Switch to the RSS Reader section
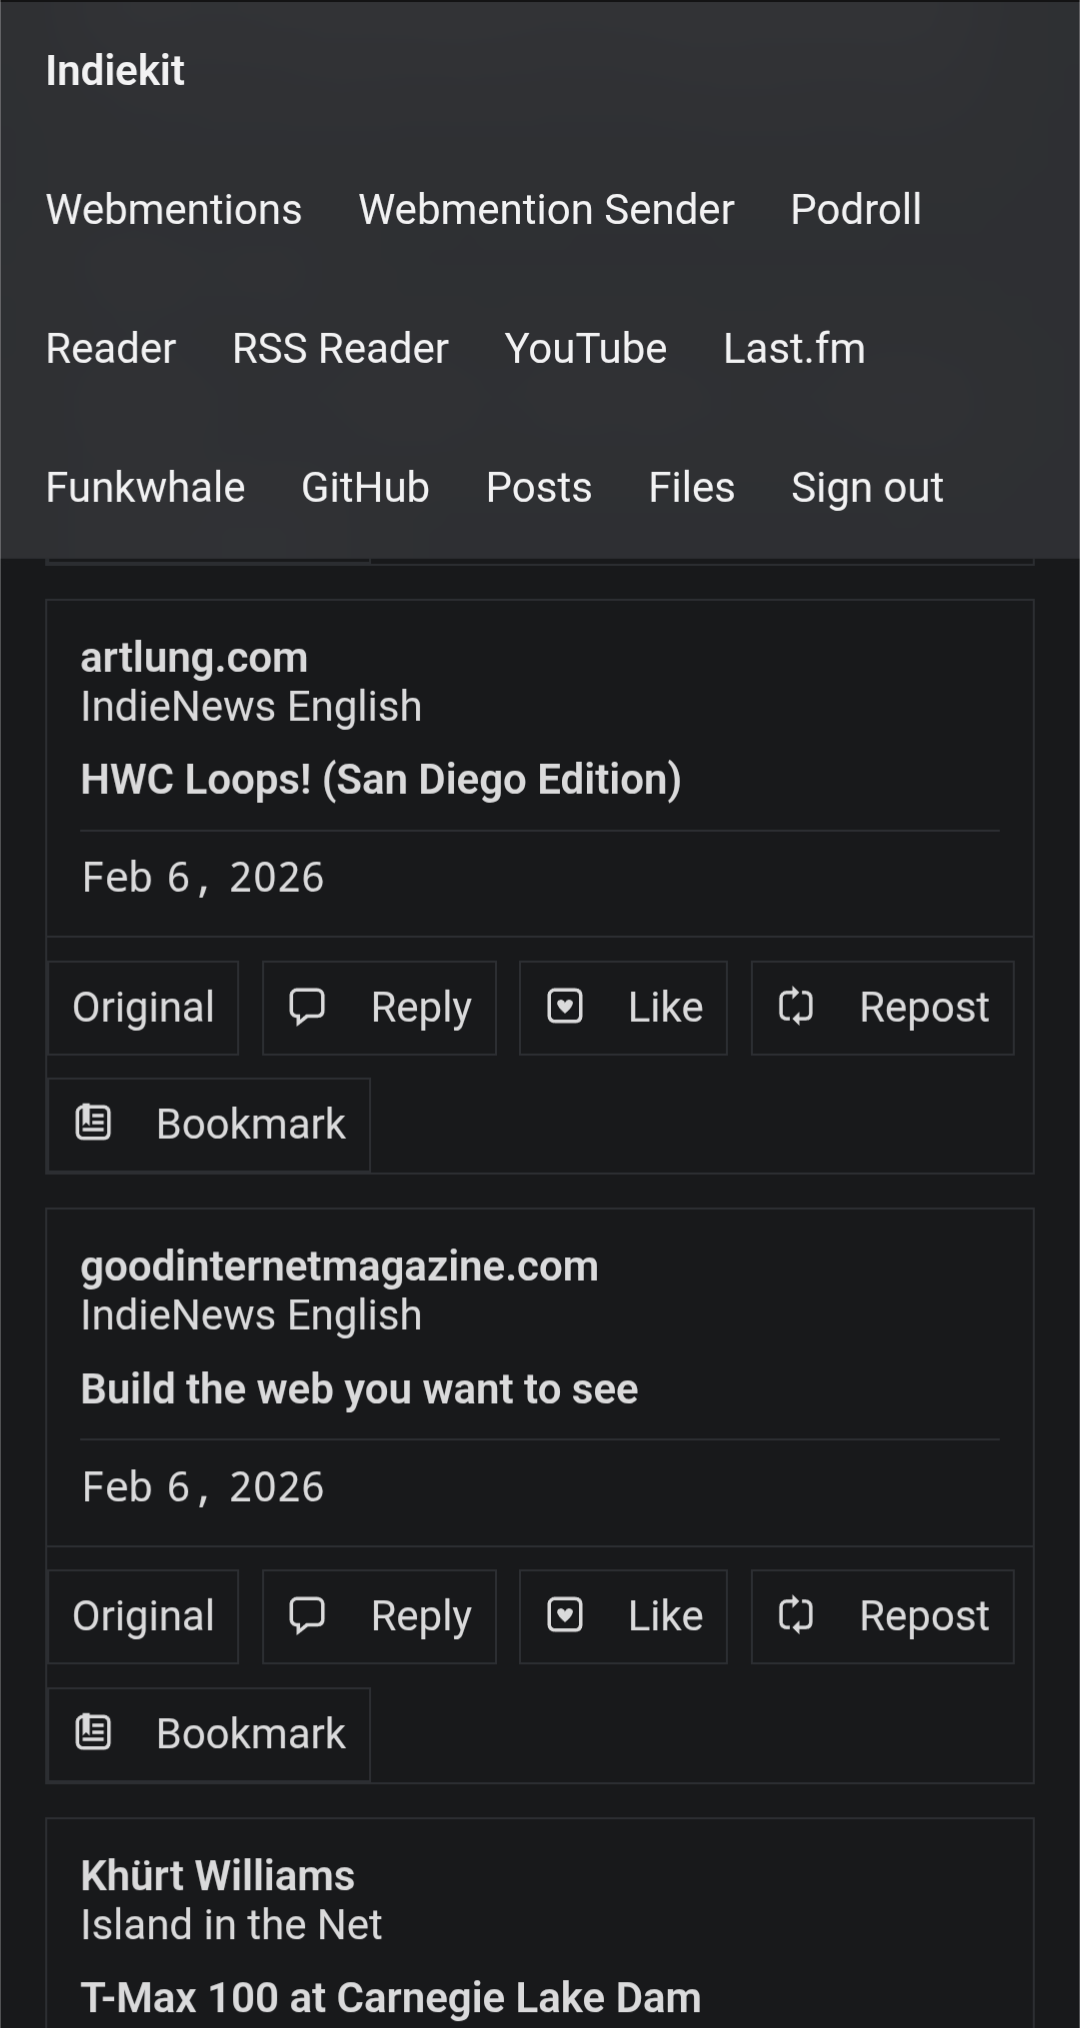 pos(339,348)
